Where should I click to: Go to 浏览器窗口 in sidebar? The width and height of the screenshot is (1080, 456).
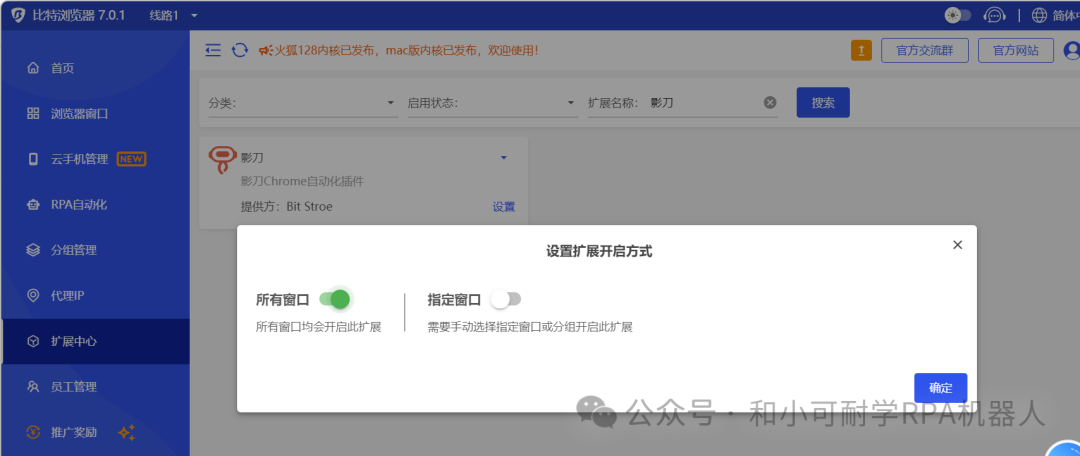(80, 113)
